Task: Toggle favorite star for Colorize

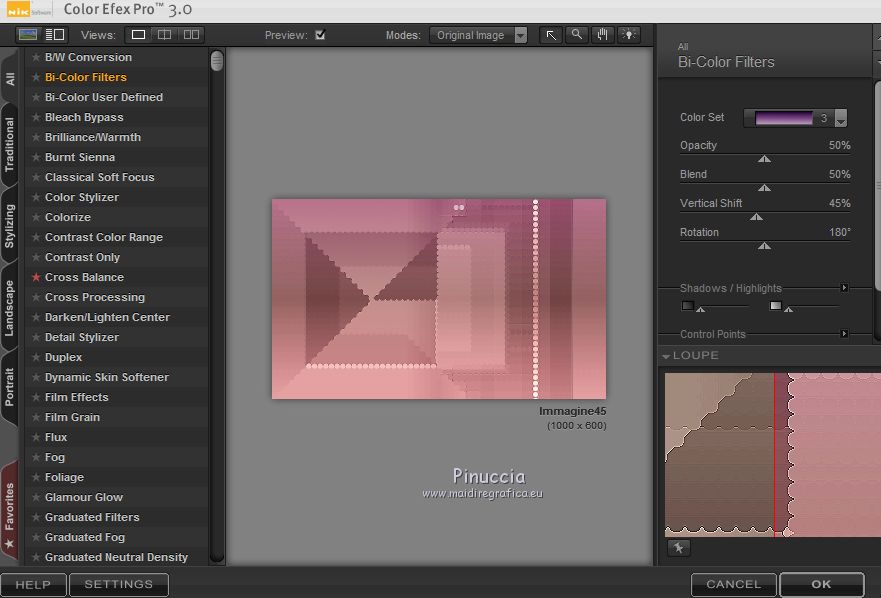Action: click(36, 217)
